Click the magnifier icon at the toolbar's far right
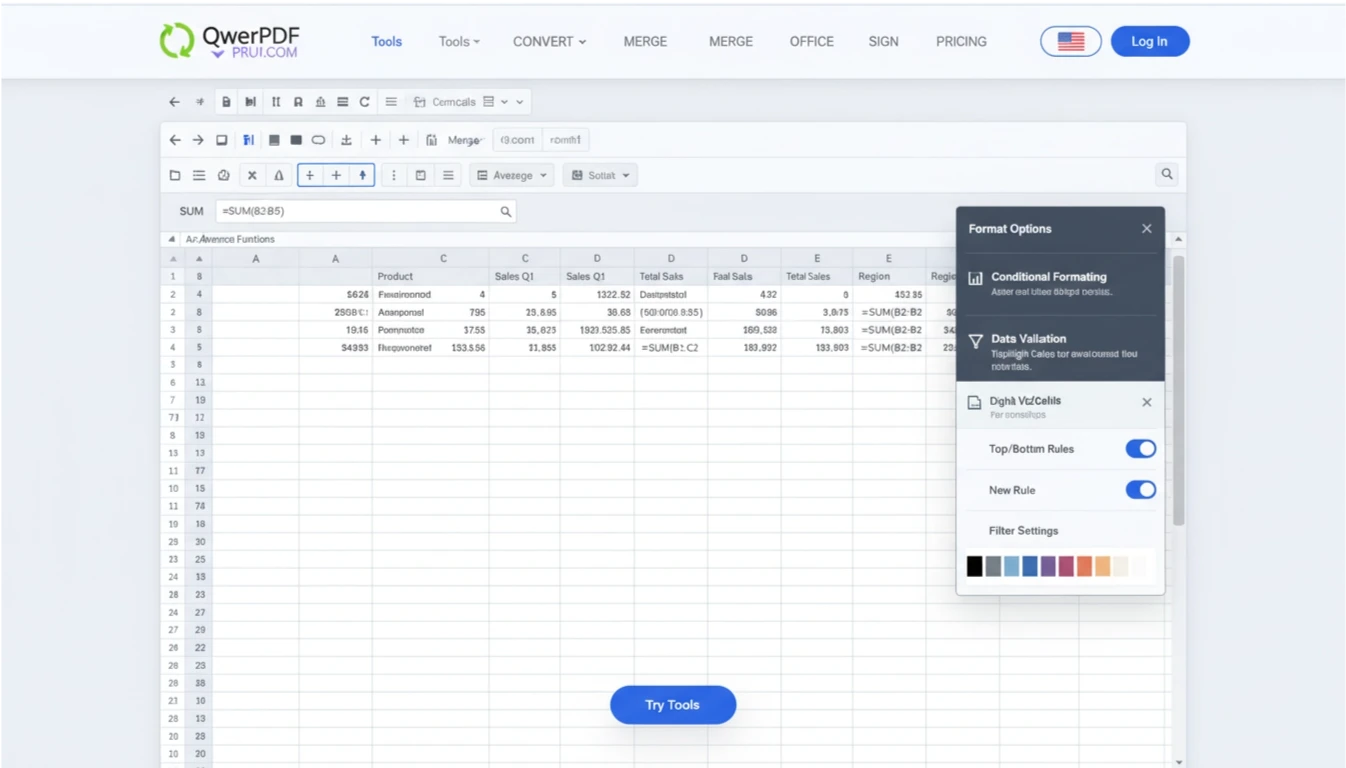The image size is (1346, 768). coord(1167,174)
